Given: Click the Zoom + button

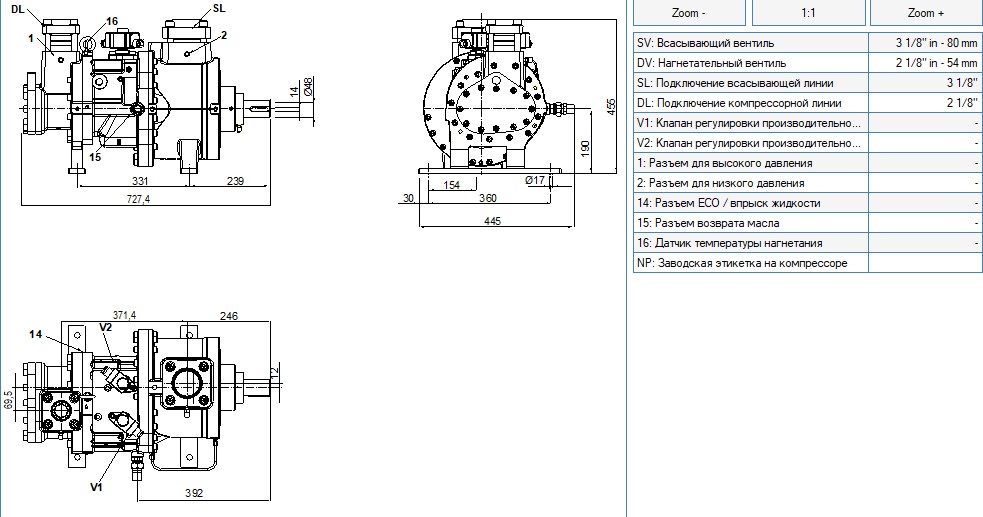Looking at the screenshot, I should point(926,13).
